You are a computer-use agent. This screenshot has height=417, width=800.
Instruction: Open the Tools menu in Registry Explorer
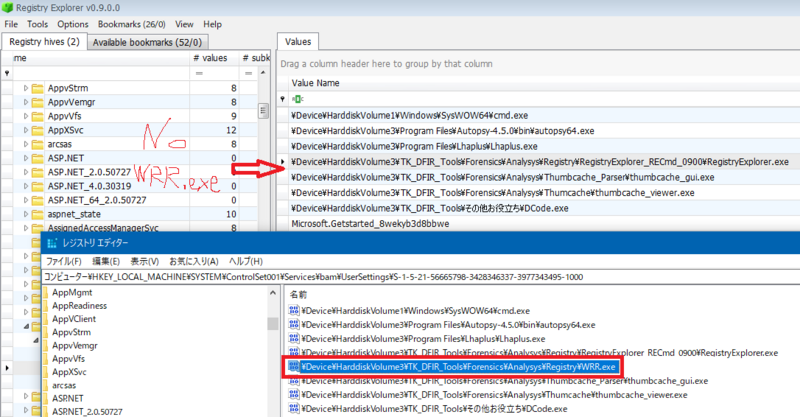(x=37, y=24)
